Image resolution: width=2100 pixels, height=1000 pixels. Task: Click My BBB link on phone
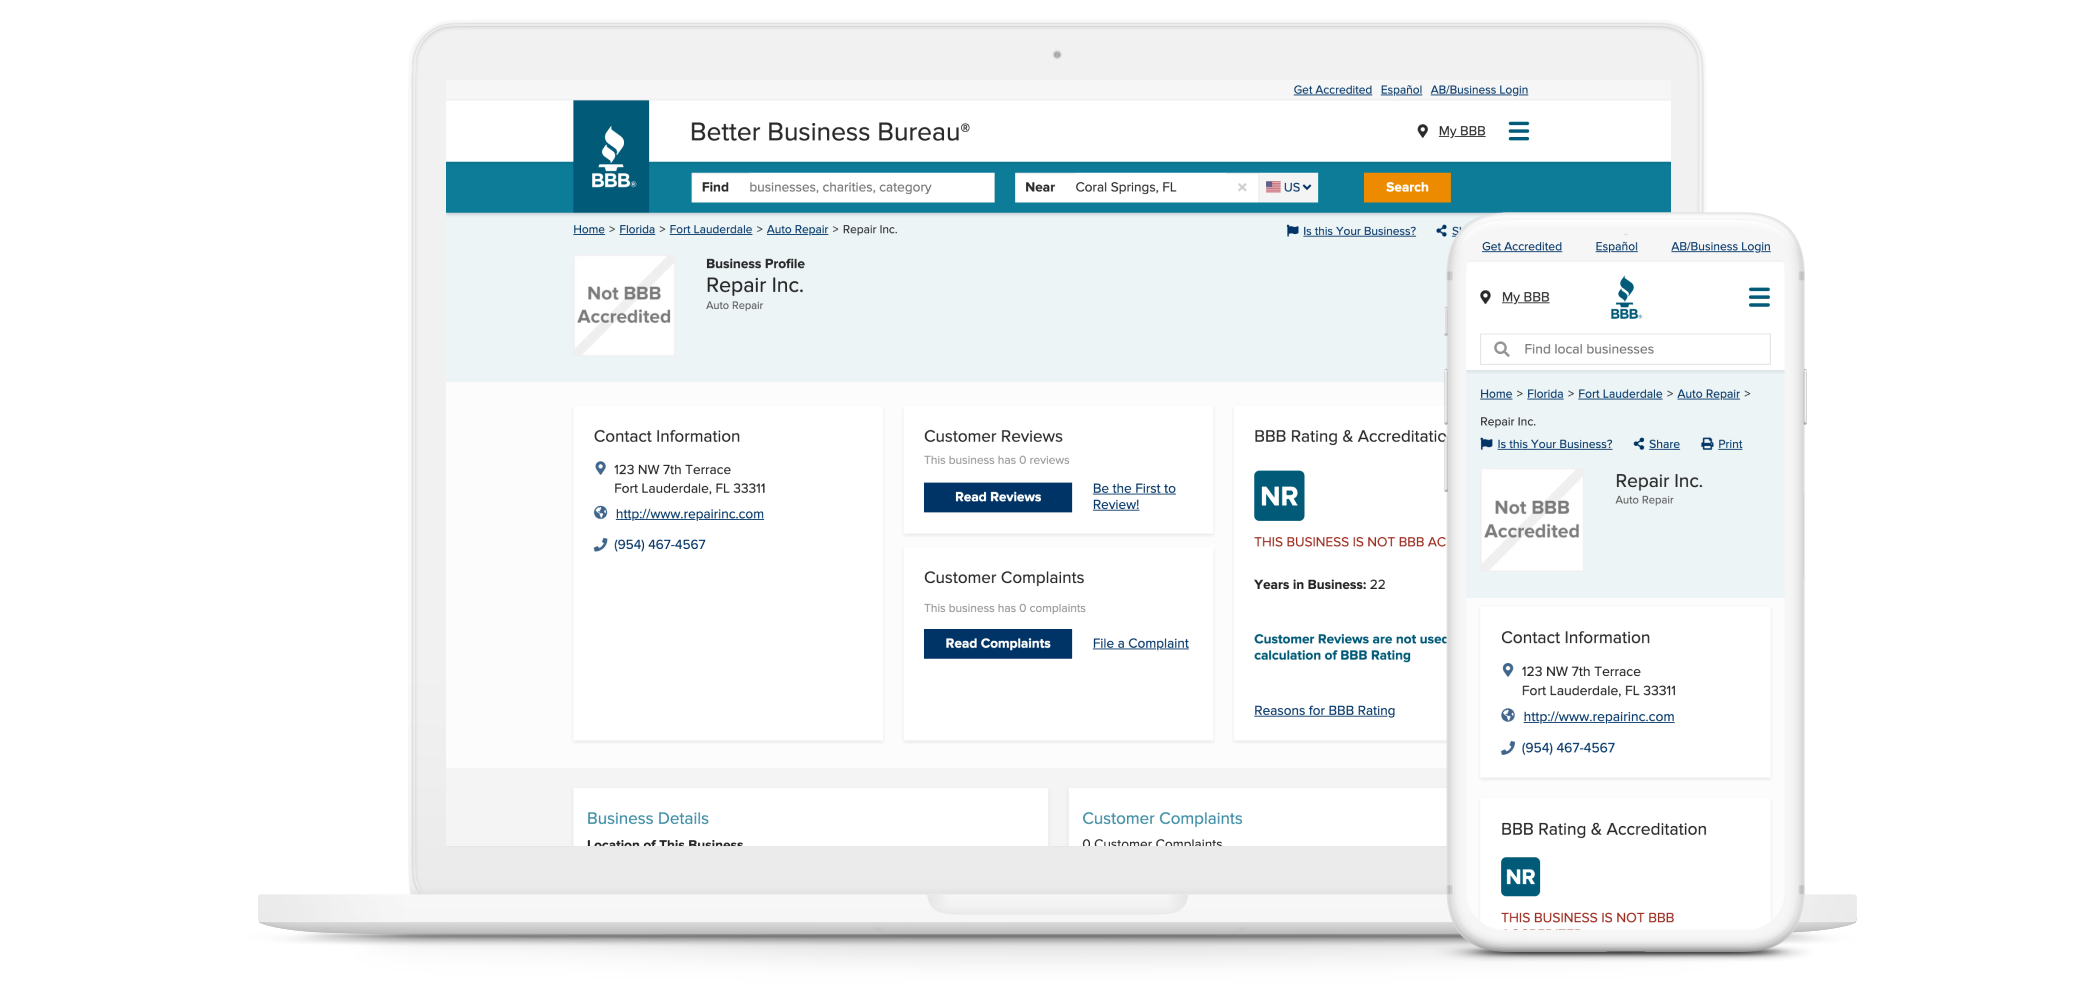click(1525, 297)
